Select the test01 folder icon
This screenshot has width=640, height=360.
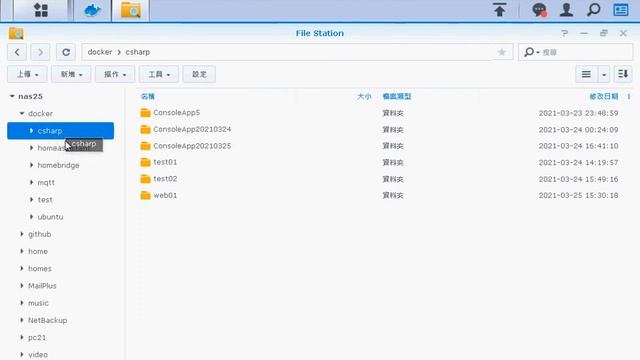(145, 162)
